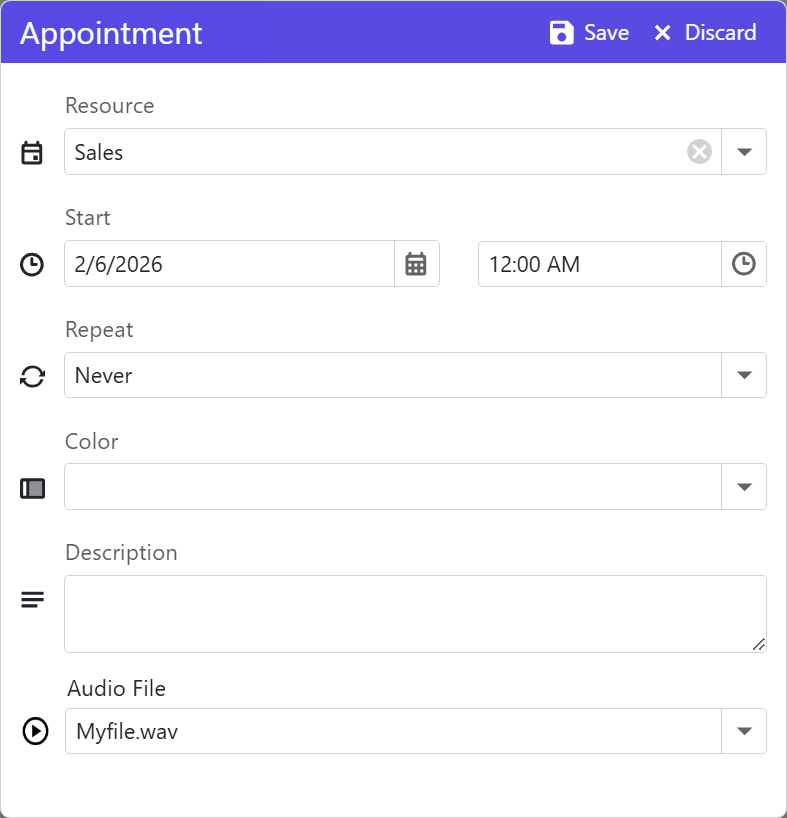
Task: Click the play audio file icon
Action: (x=34, y=731)
